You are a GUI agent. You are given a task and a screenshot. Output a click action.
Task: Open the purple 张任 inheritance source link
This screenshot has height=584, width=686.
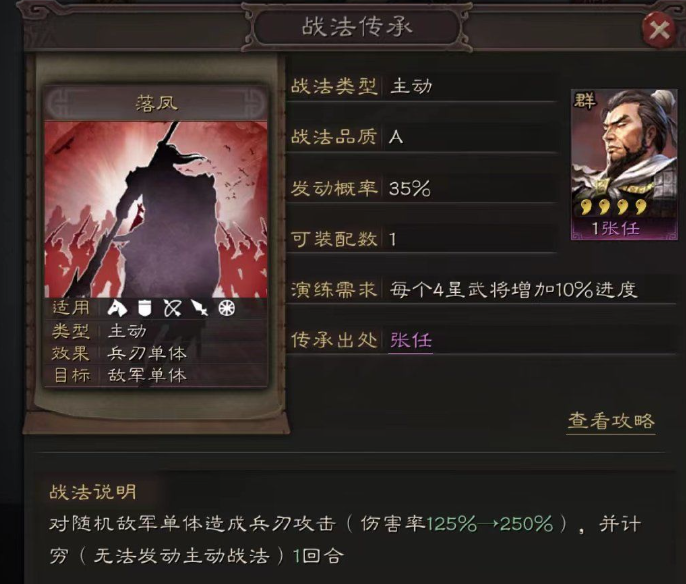[x=410, y=340]
